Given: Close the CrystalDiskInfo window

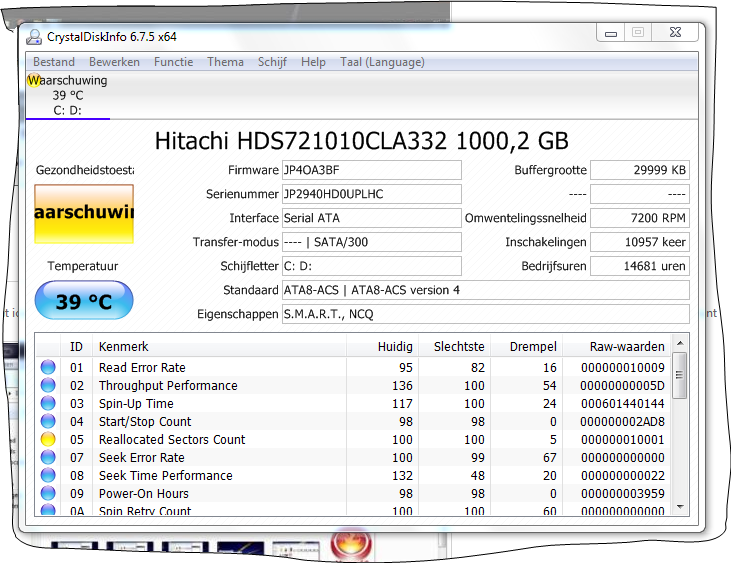Looking at the screenshot, I should pyautogui.click(x=675, y=33).
